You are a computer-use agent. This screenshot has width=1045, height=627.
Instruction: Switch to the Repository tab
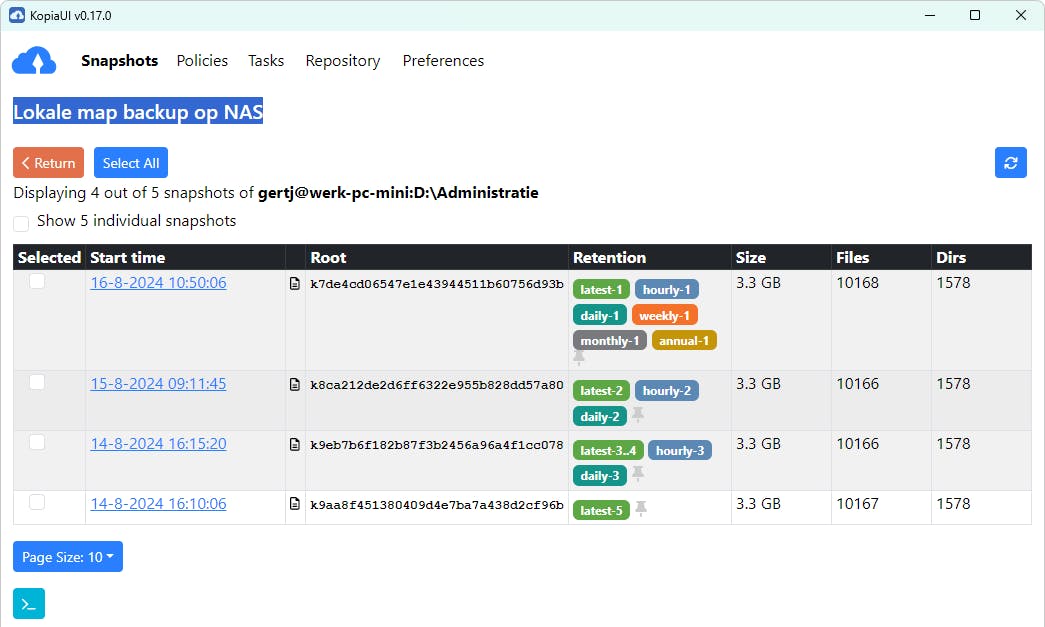pos(343,61)
